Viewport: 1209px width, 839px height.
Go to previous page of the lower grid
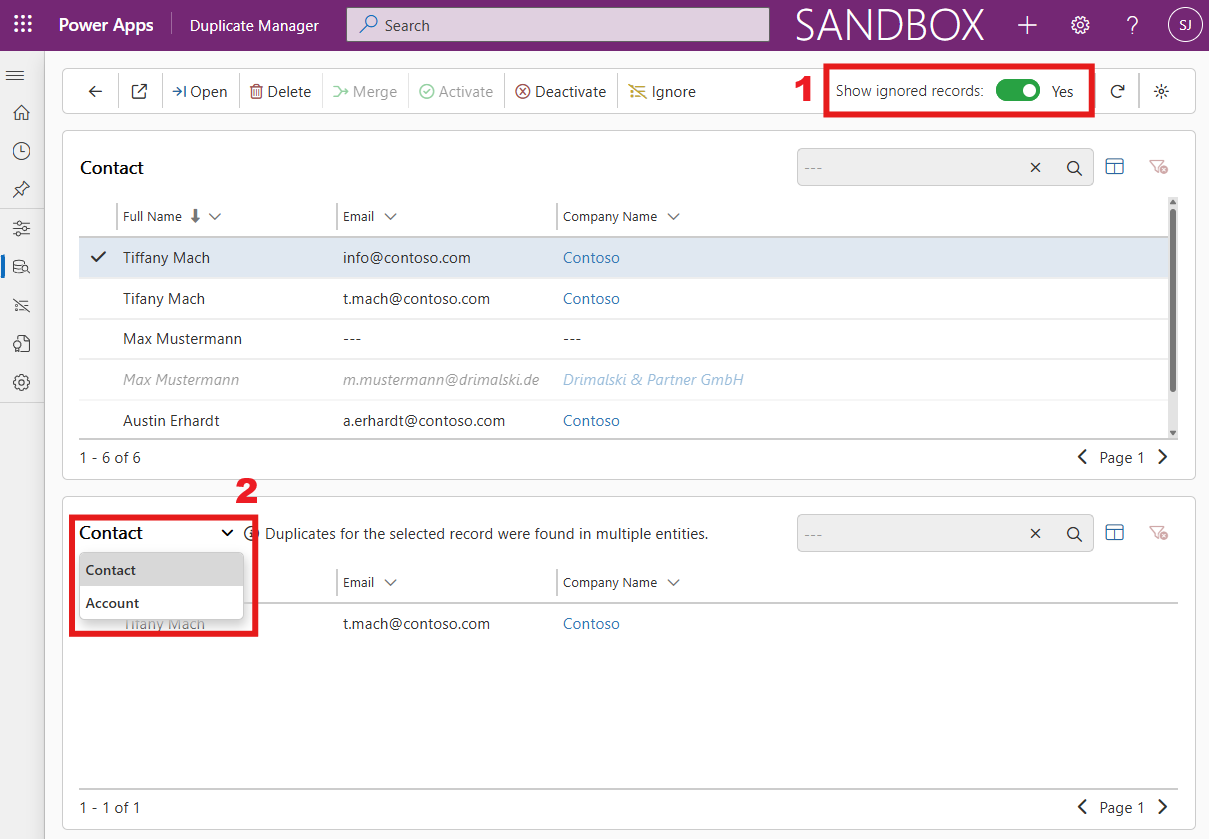pos(1082,807)
